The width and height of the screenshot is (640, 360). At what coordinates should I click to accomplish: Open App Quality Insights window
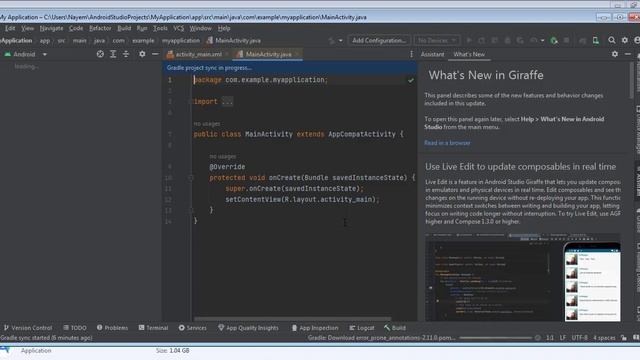tap(248, 328)
